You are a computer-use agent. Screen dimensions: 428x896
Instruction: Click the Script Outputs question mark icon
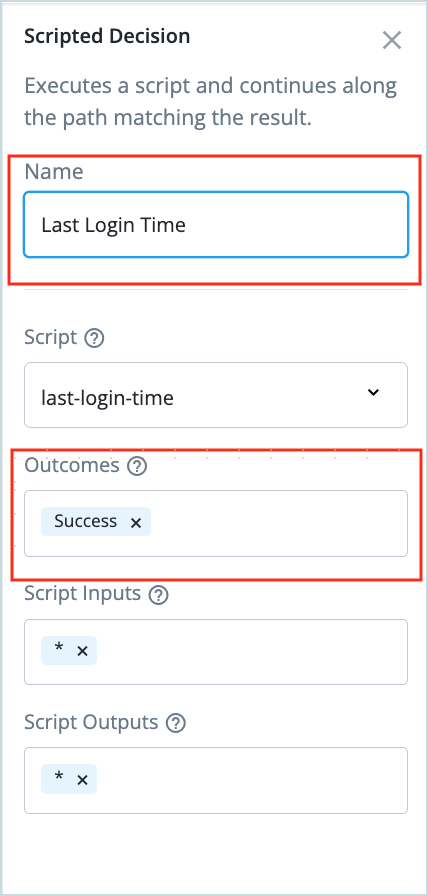click(x=175, y=724)
